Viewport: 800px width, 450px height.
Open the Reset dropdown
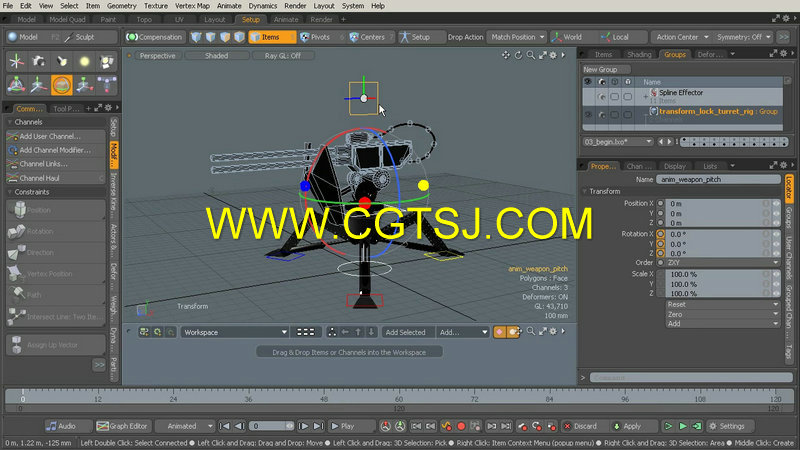click(723, 304)
